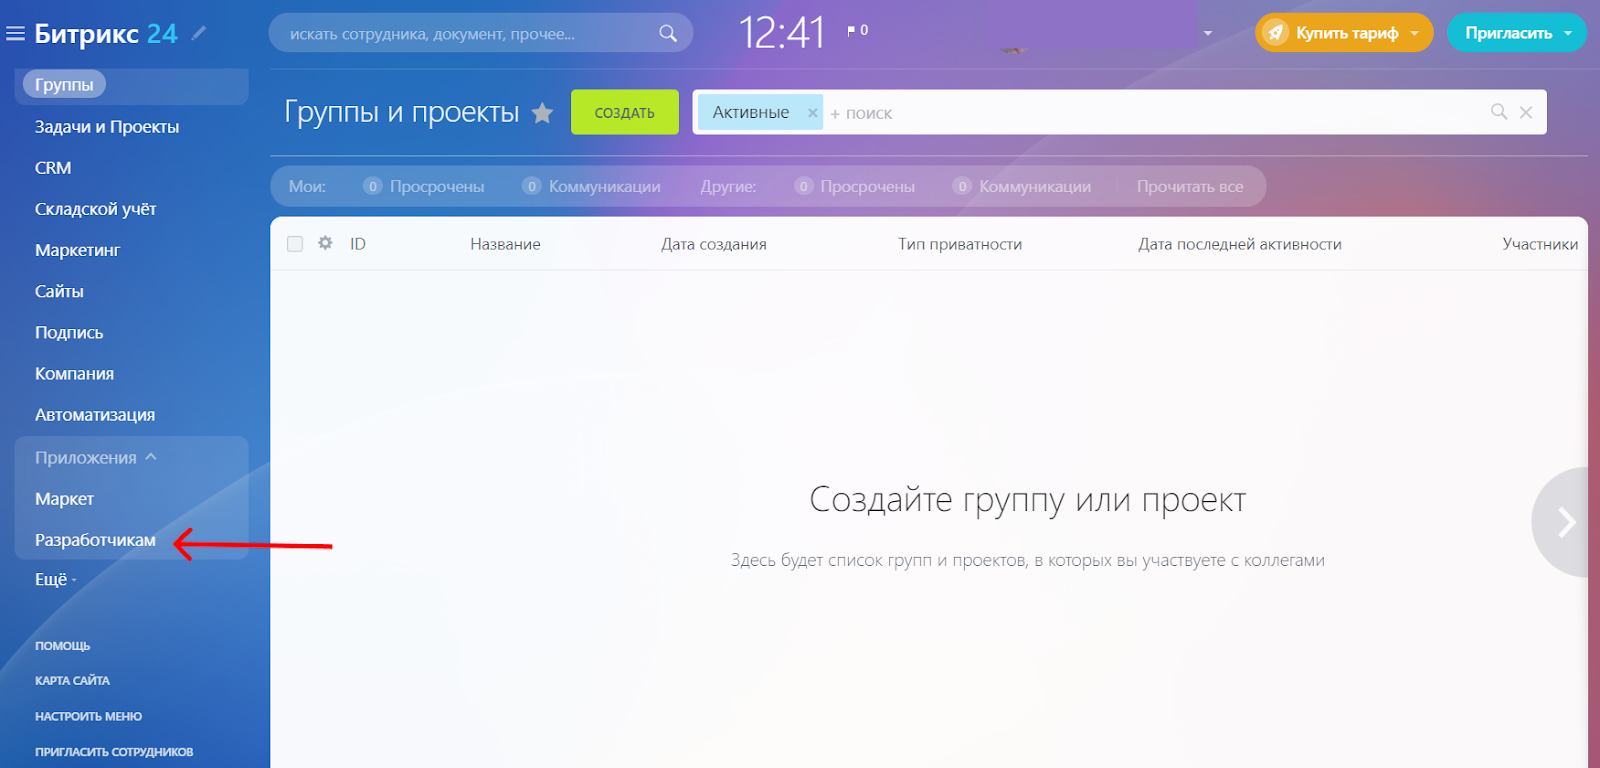Open the Купить тариф dropdown arrow
This screenshot has width=1600, height=768.
[x=1414, y=33]
